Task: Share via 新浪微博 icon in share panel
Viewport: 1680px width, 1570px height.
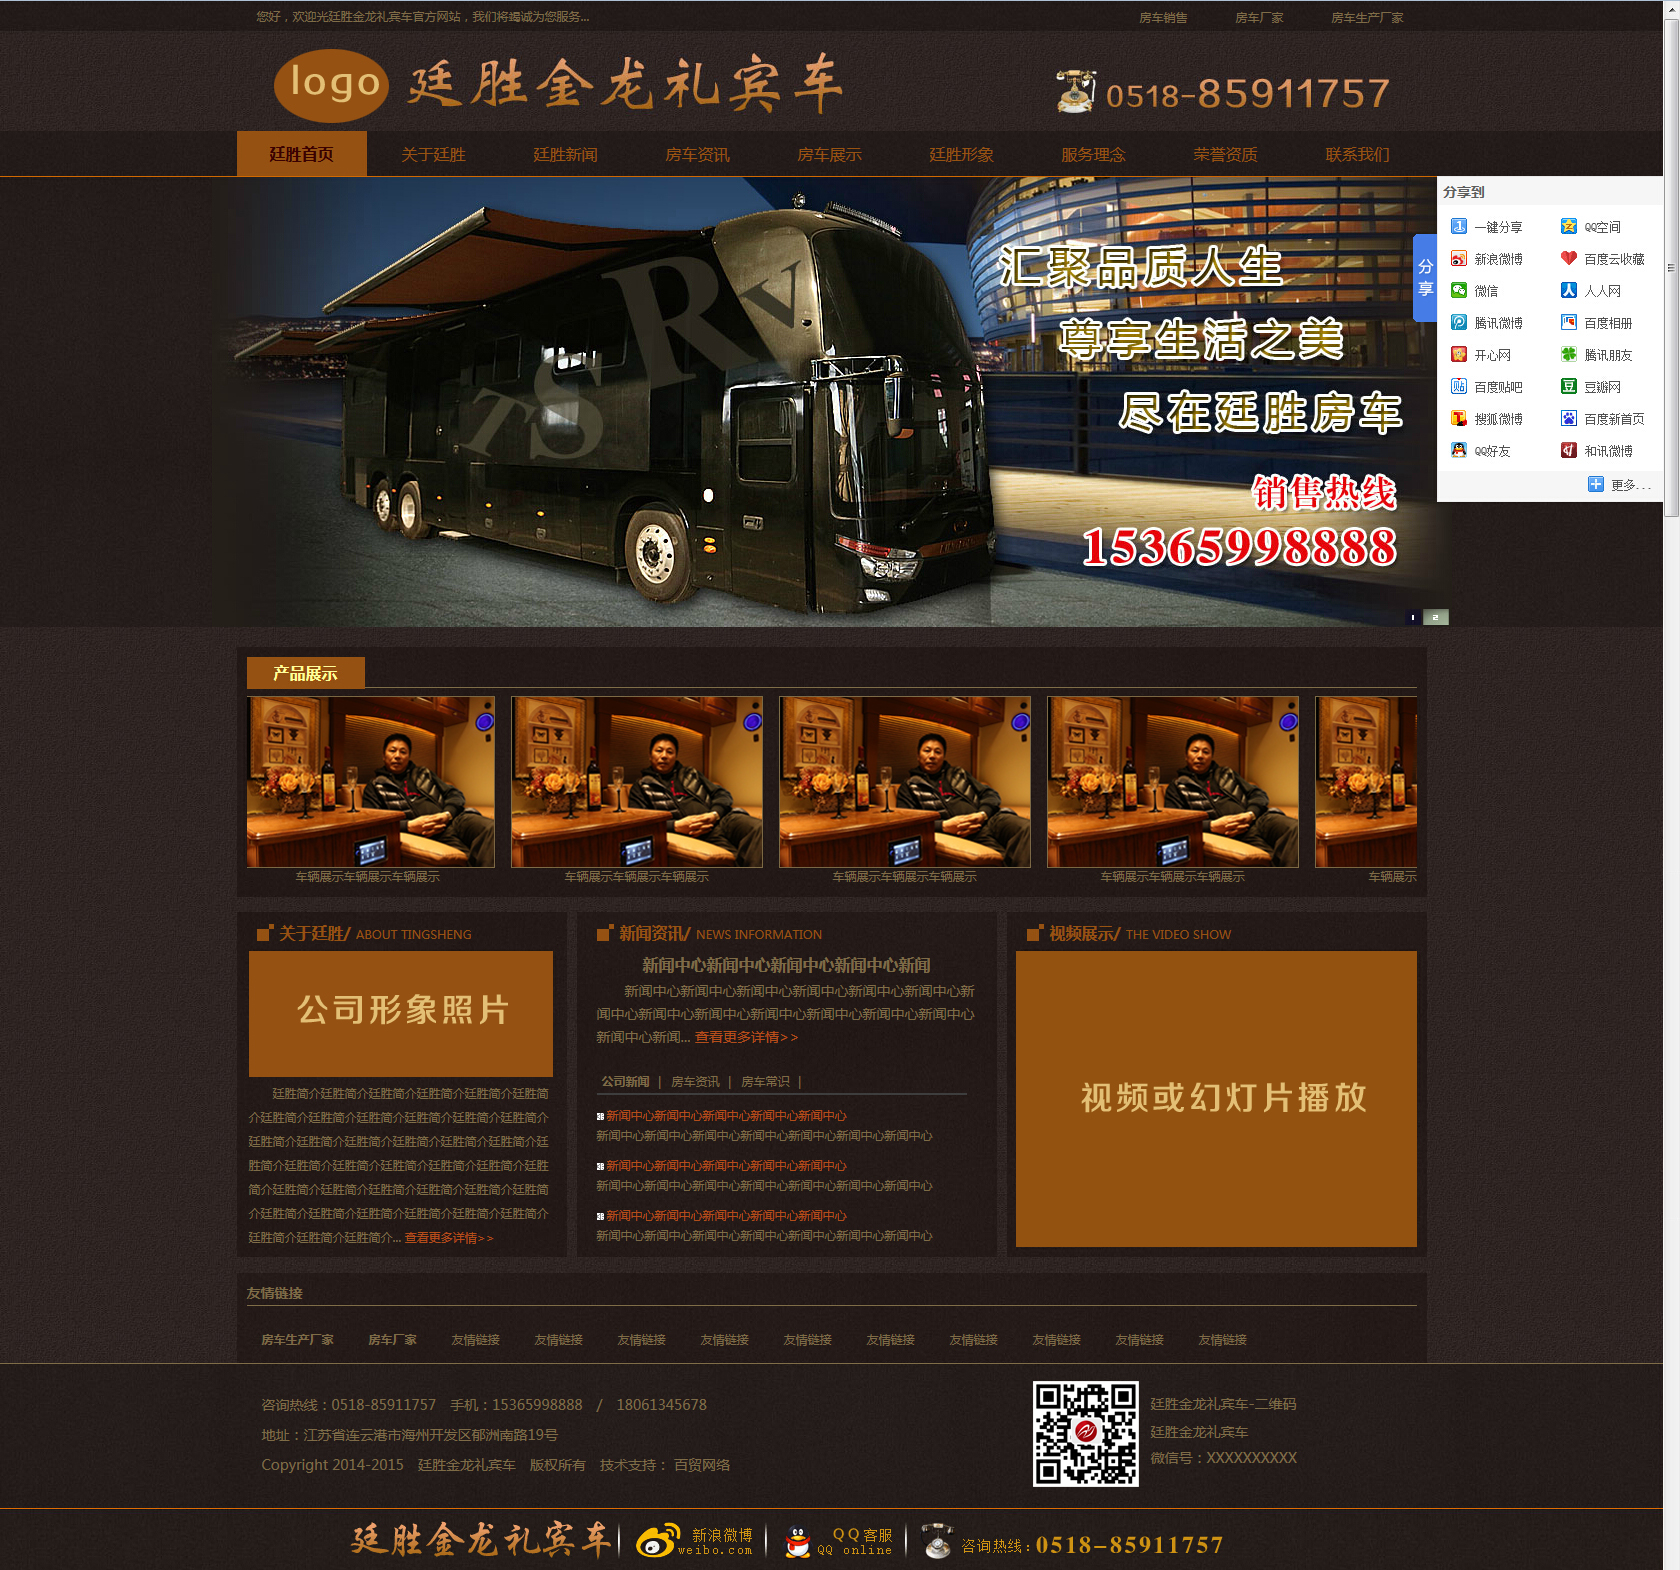Action: [x=1459, y=259]
